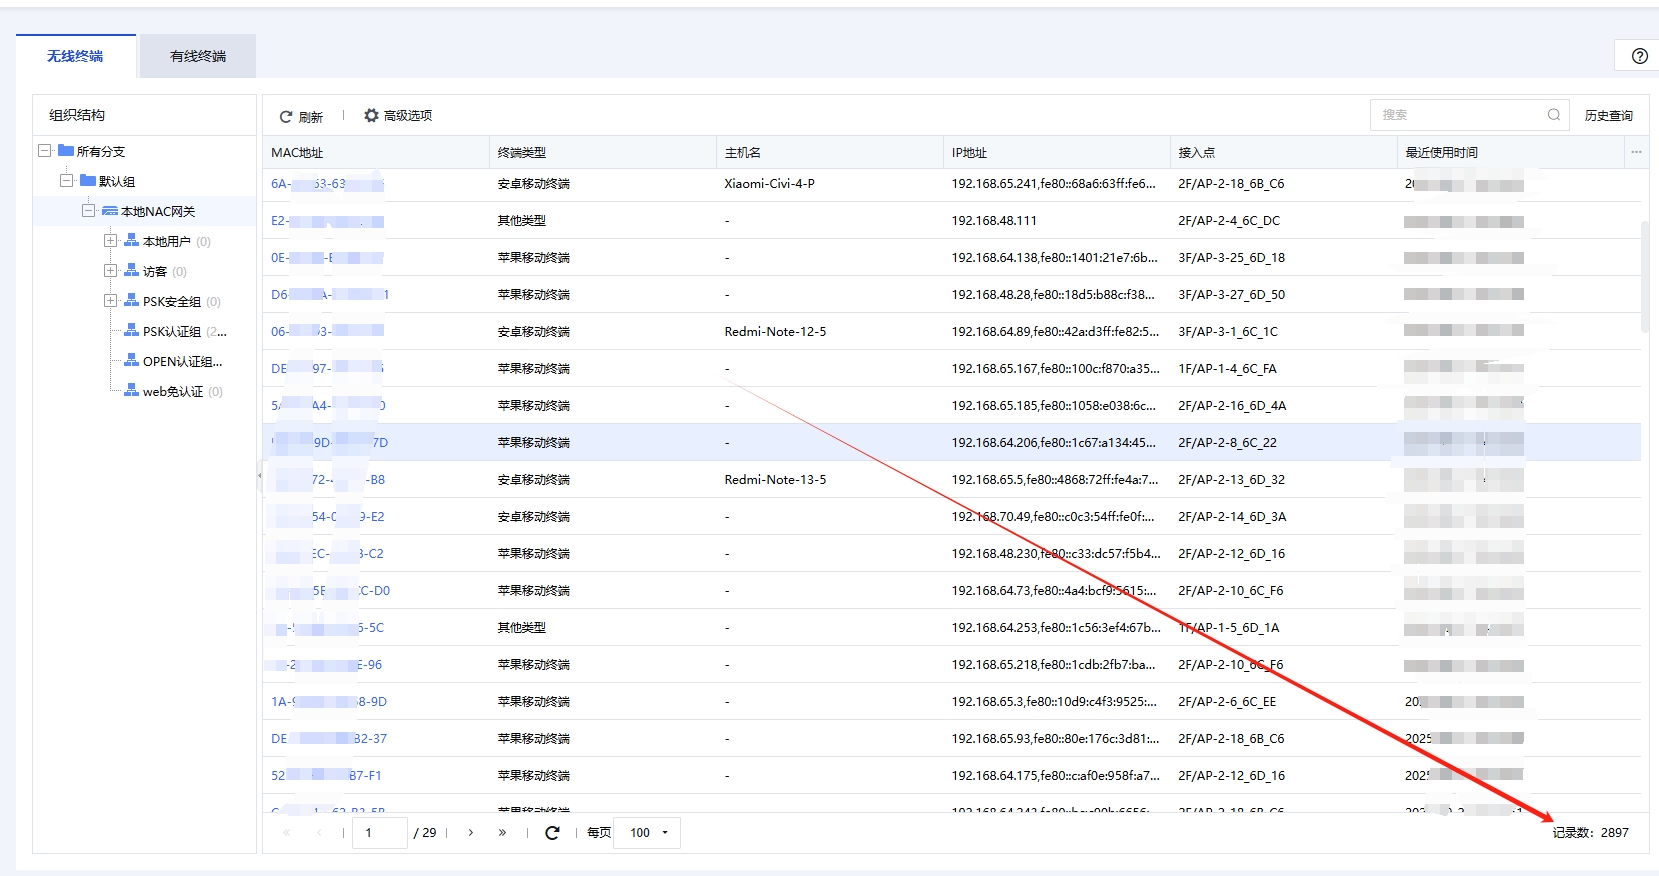1659x876 pixels.
Task: Click the search magnifier icon
Action: pos(1553,115)
